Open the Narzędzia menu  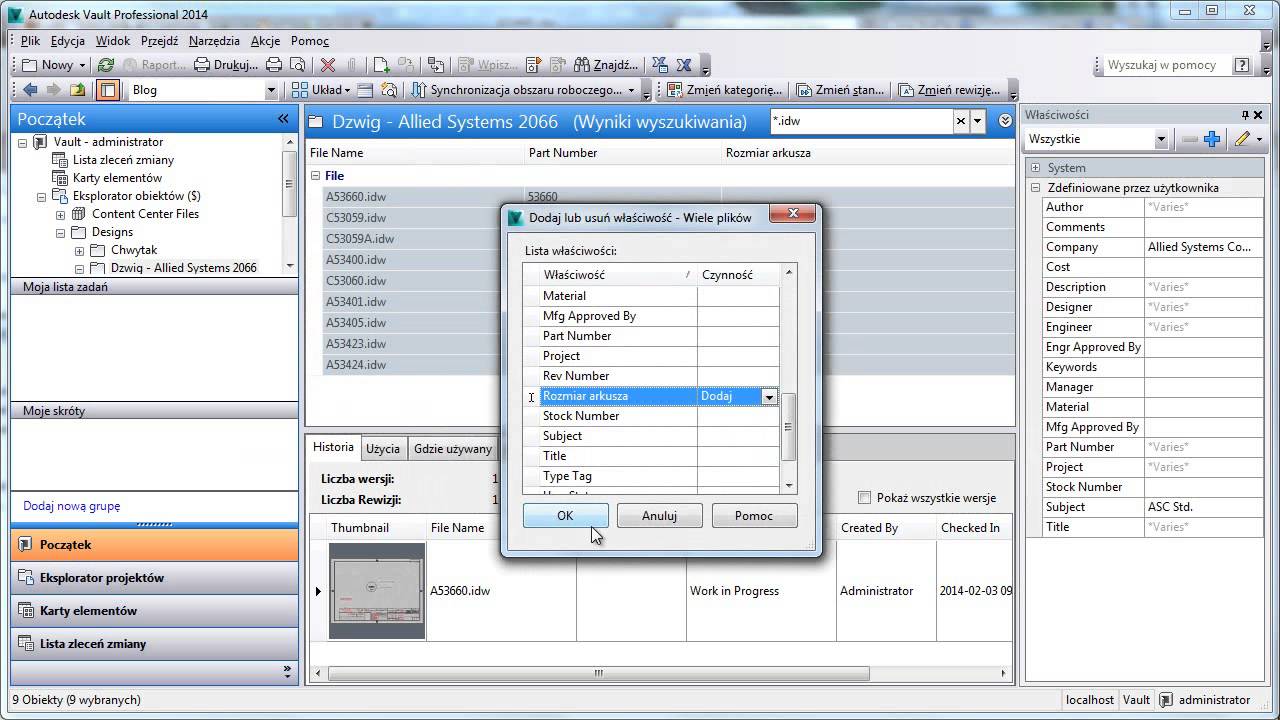(214, 41)
